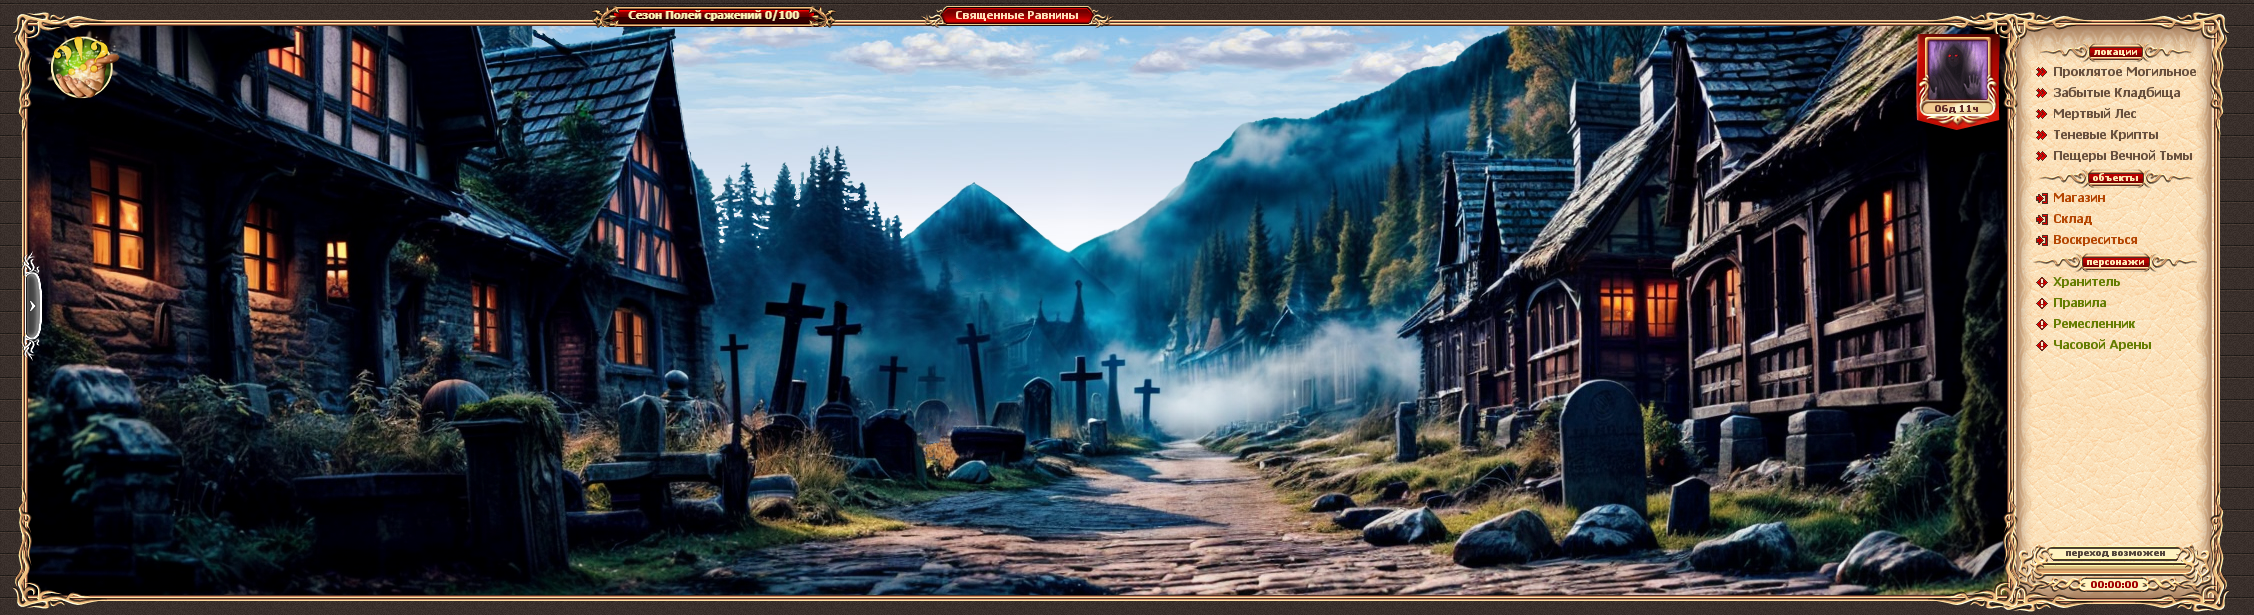
Task: Talk to Часовой Арены
Action: click(x=2101, y=345)
